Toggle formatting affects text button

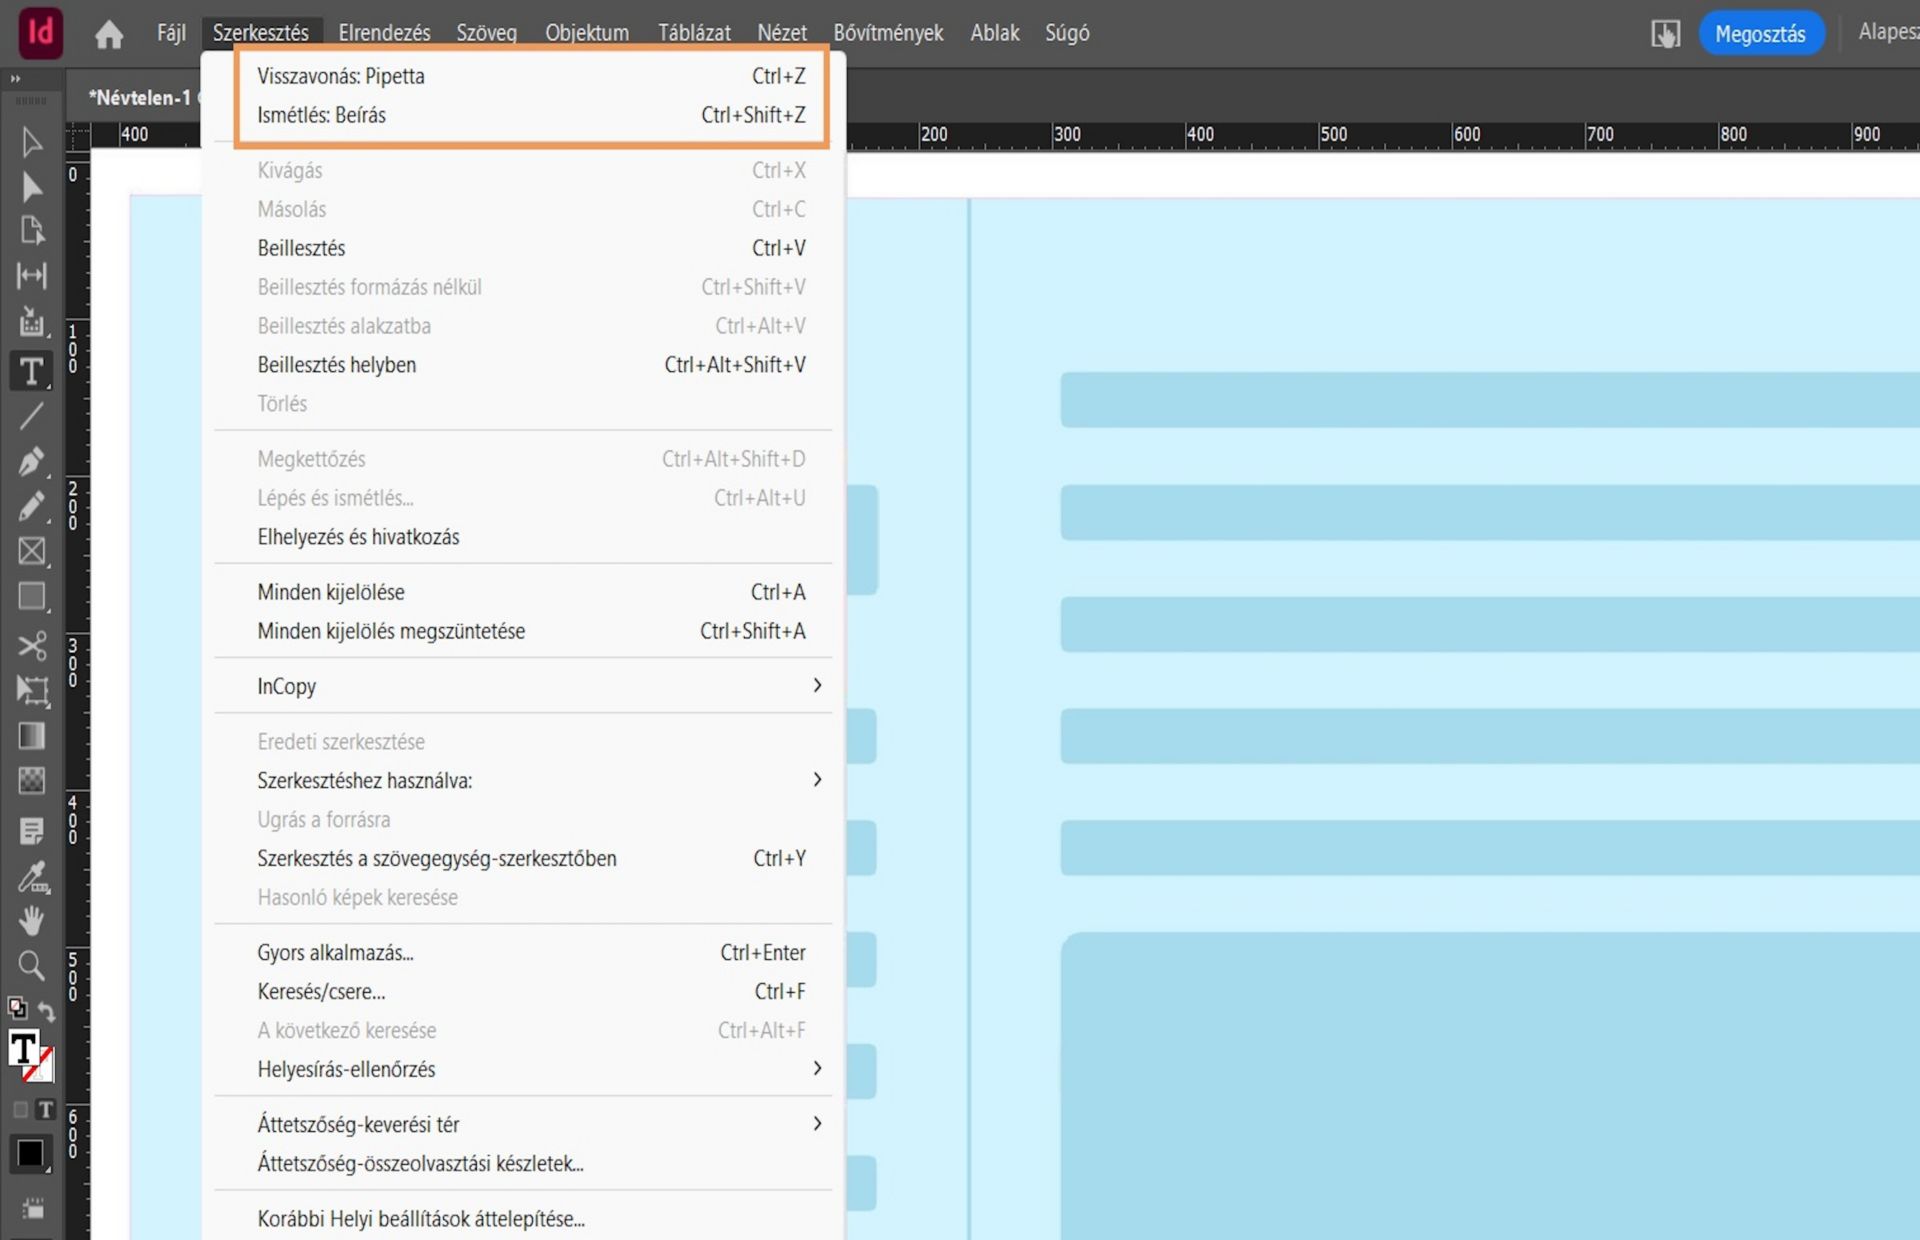tap(45, 1109)
